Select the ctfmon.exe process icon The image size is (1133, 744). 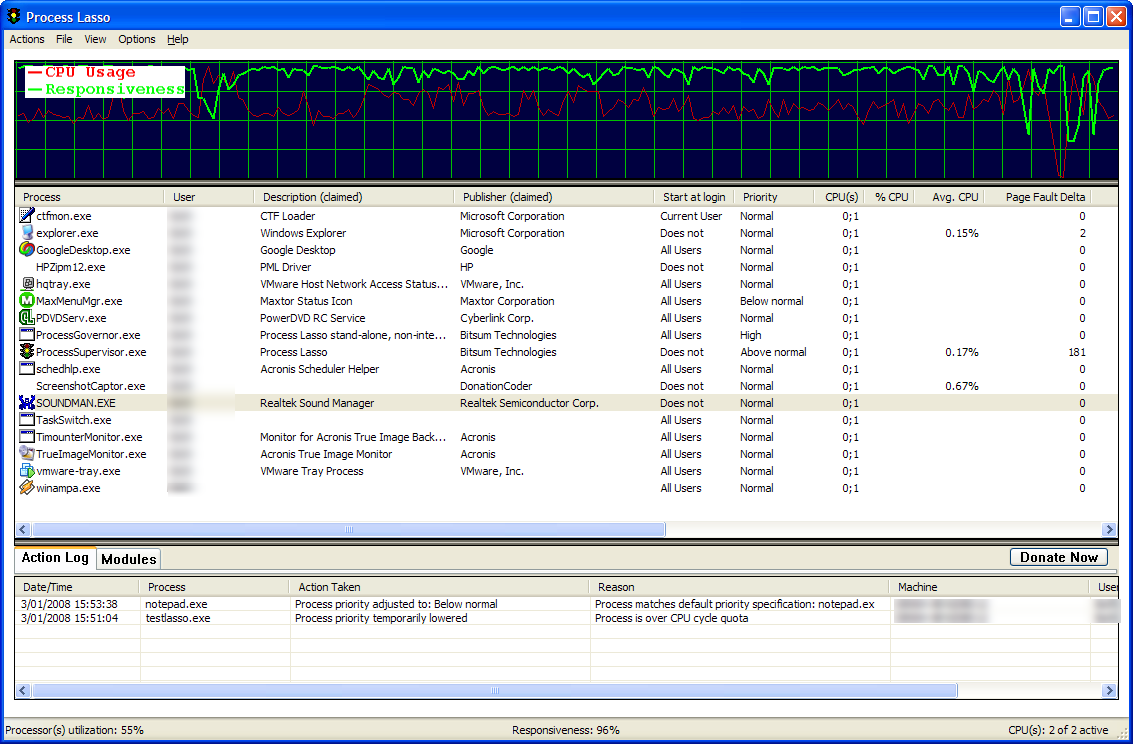(27, 215)
